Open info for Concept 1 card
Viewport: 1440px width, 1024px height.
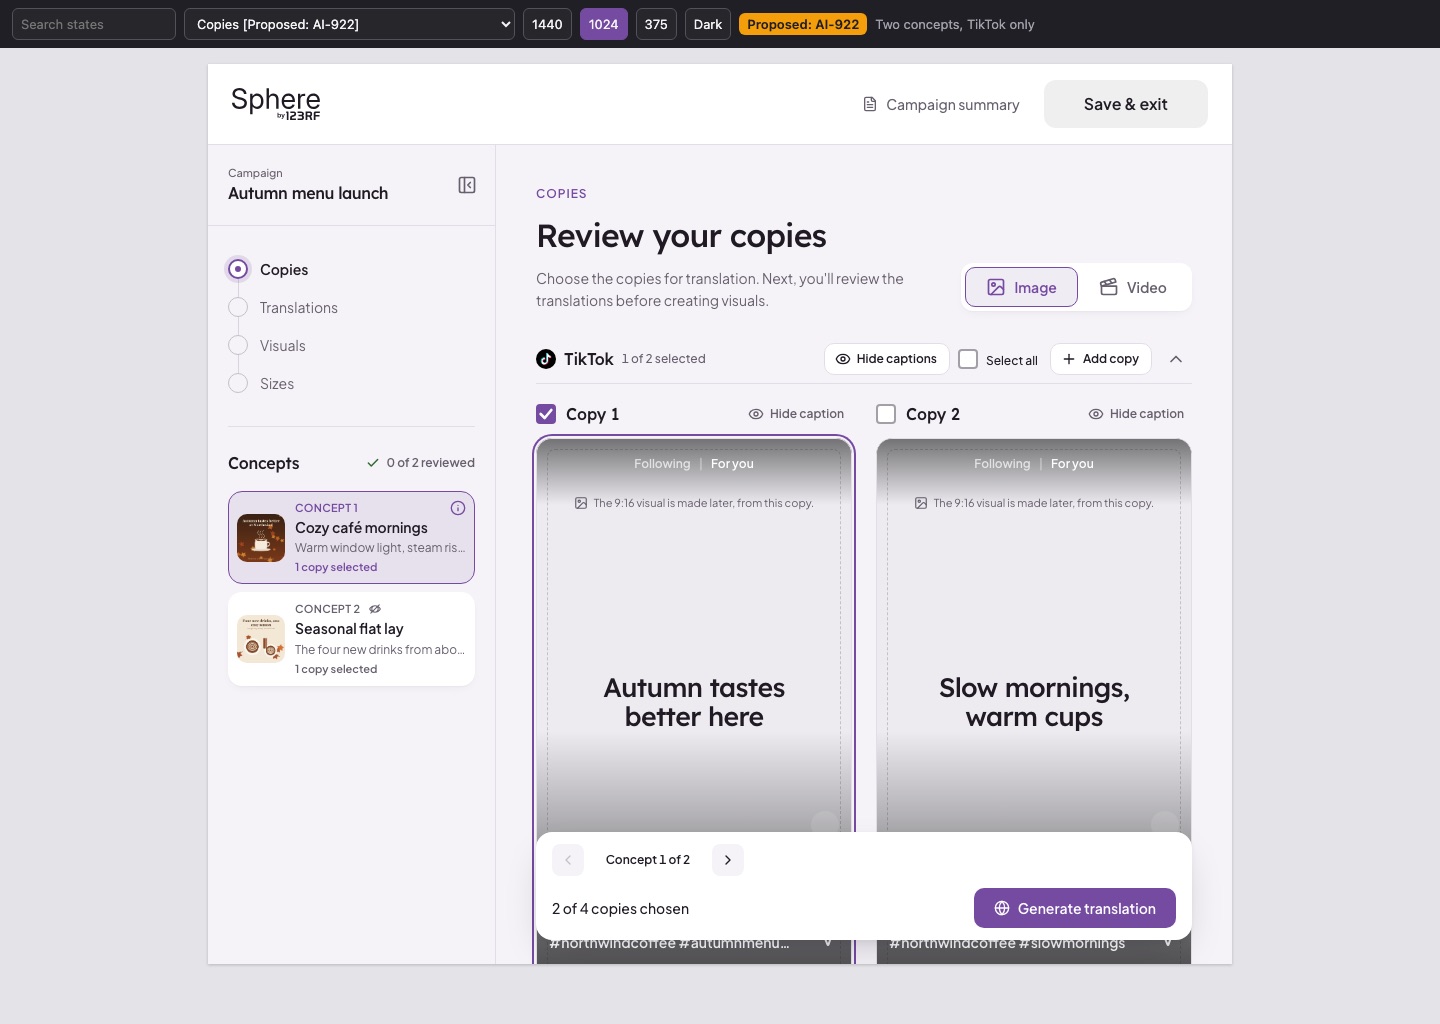(x=458, y=508)
